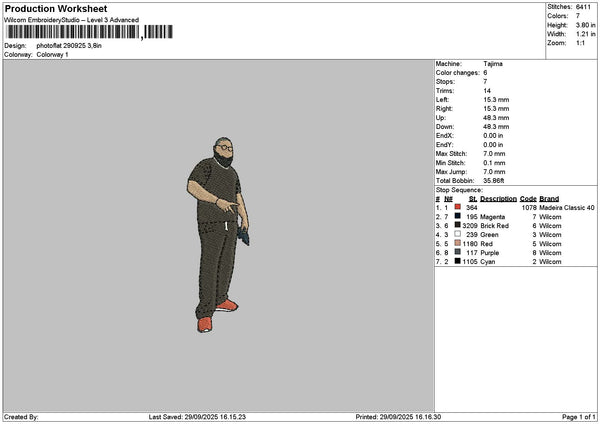Viewport: 600px width, 424px height.
Task: Click 'Page 1 of 1' in footer
Action: (x=579, y=417)
